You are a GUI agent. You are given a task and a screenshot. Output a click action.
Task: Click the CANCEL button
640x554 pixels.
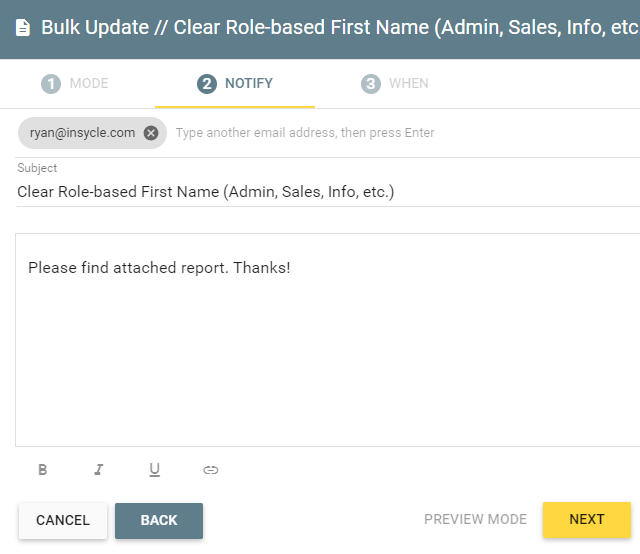(x=63, y=521)
